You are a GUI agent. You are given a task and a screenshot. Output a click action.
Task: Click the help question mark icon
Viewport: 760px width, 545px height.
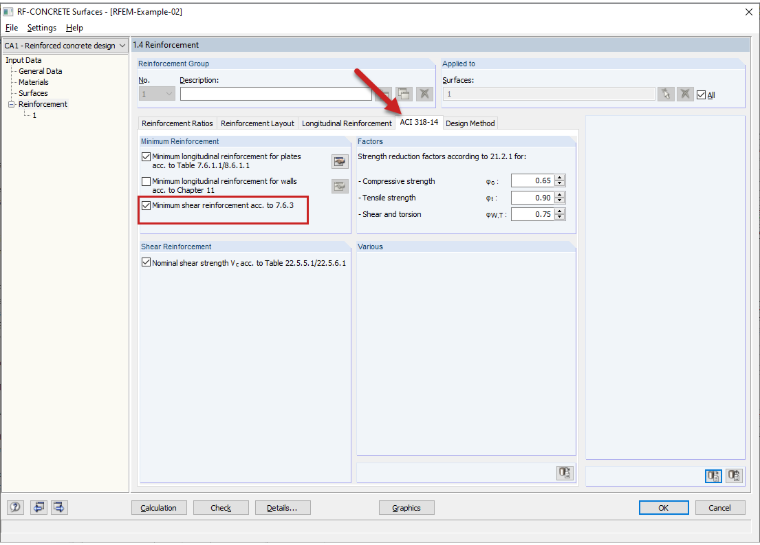(16, 508)
